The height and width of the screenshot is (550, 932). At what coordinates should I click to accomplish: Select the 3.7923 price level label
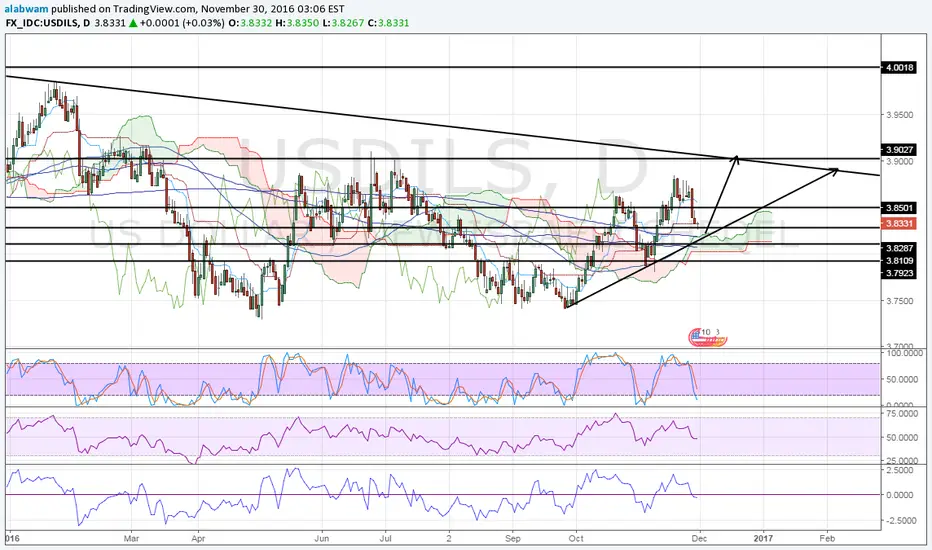[x=899, y=273]
